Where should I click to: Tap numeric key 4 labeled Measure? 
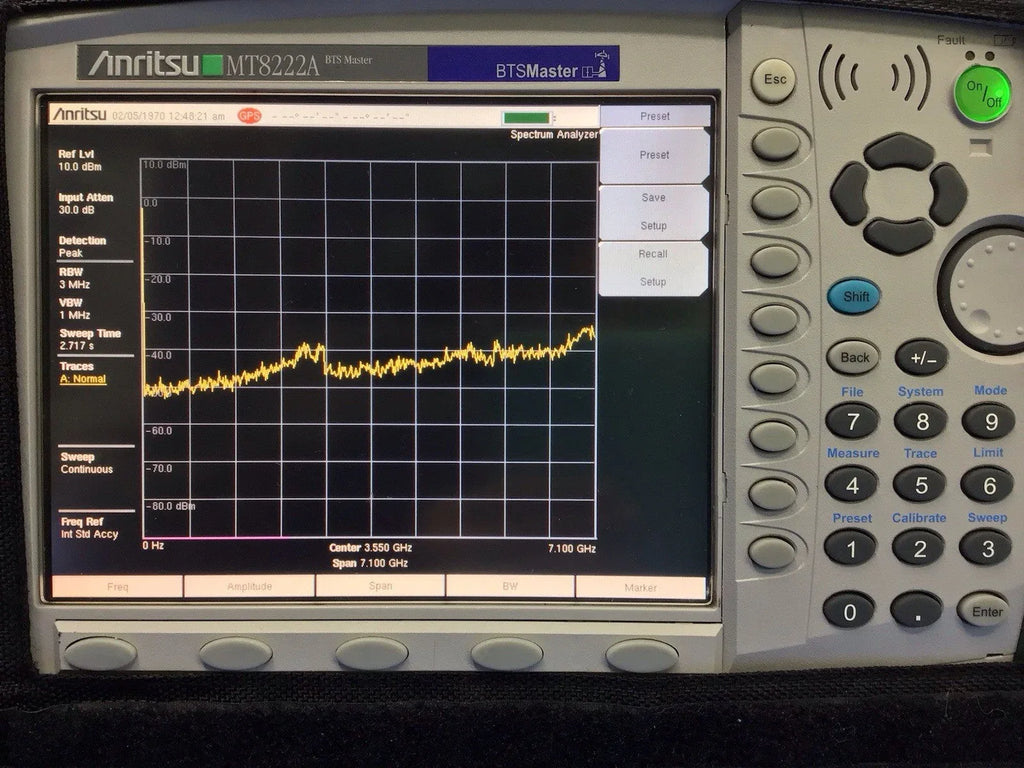851,485
